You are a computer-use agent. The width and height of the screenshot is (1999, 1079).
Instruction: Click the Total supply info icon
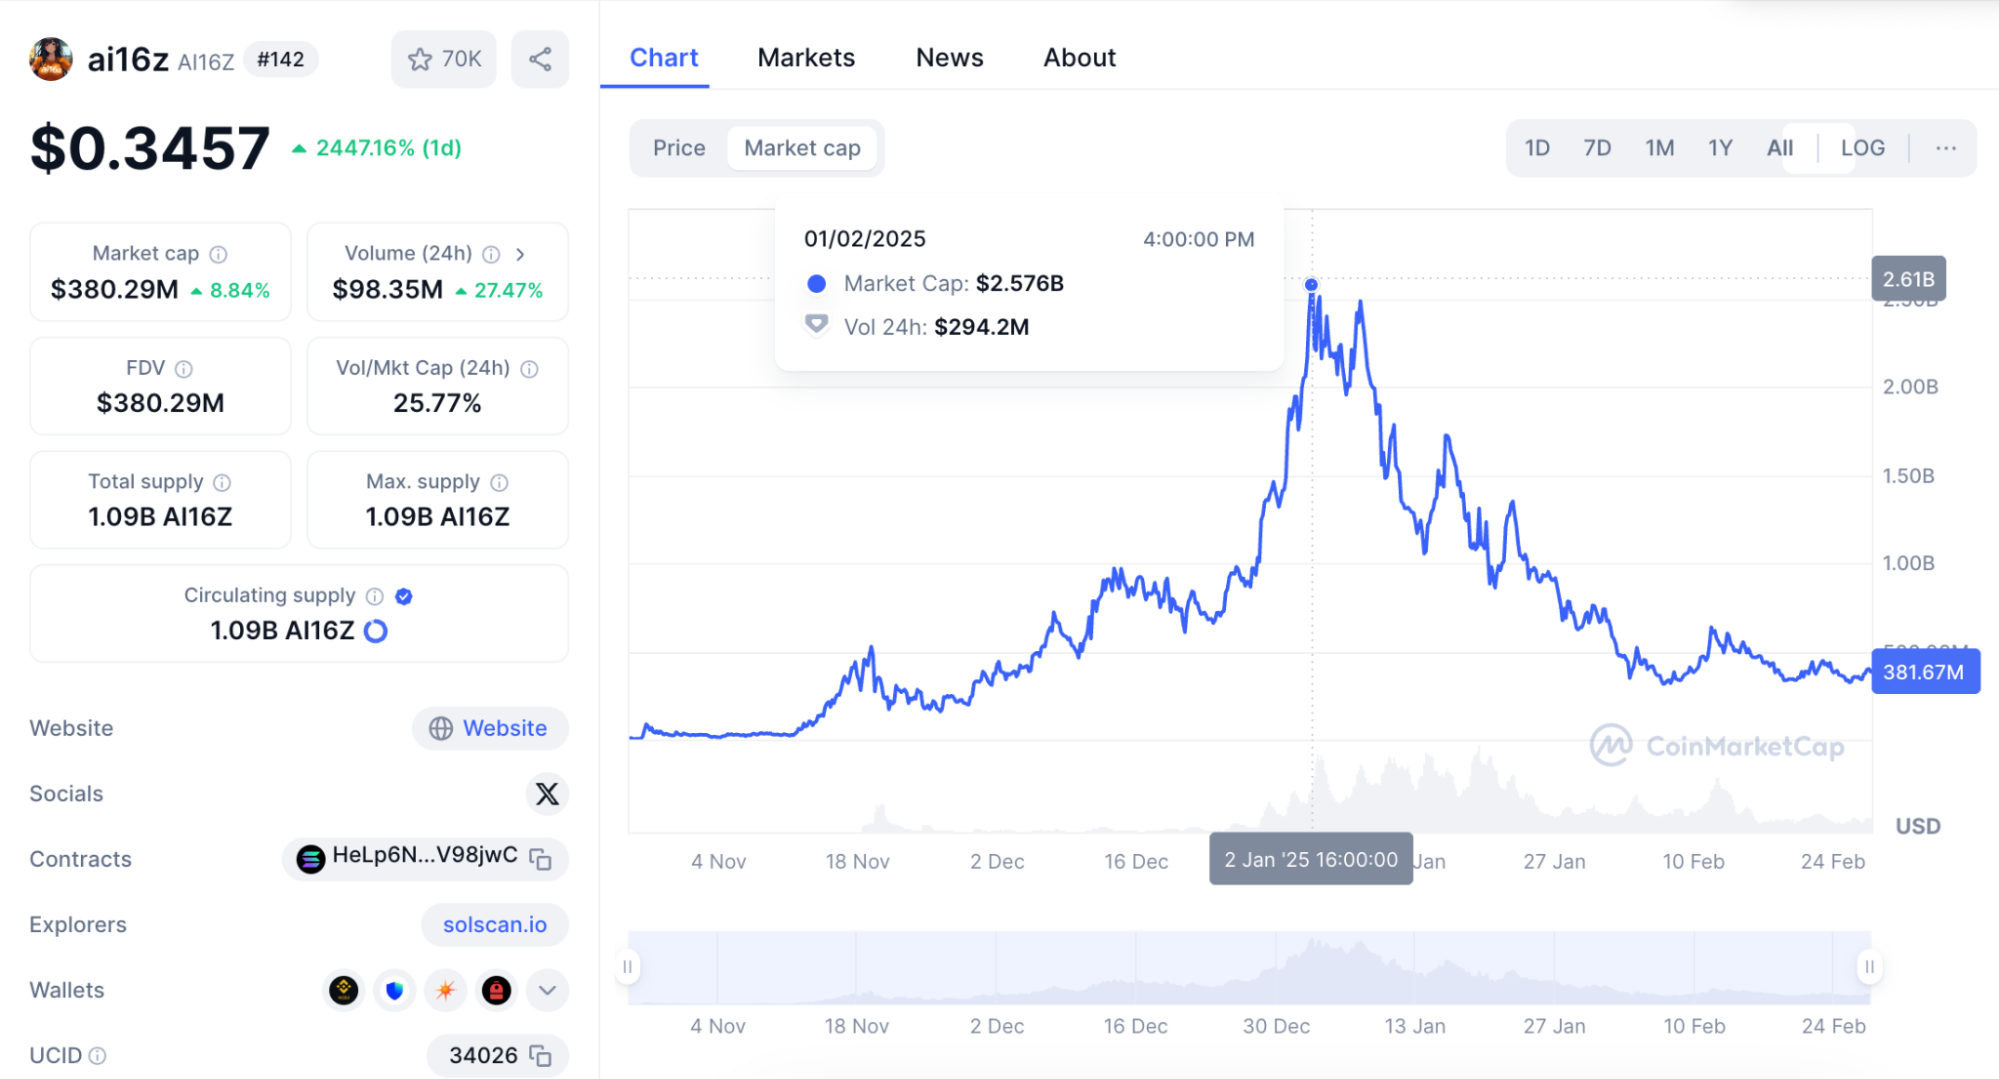tap(222, 483)
